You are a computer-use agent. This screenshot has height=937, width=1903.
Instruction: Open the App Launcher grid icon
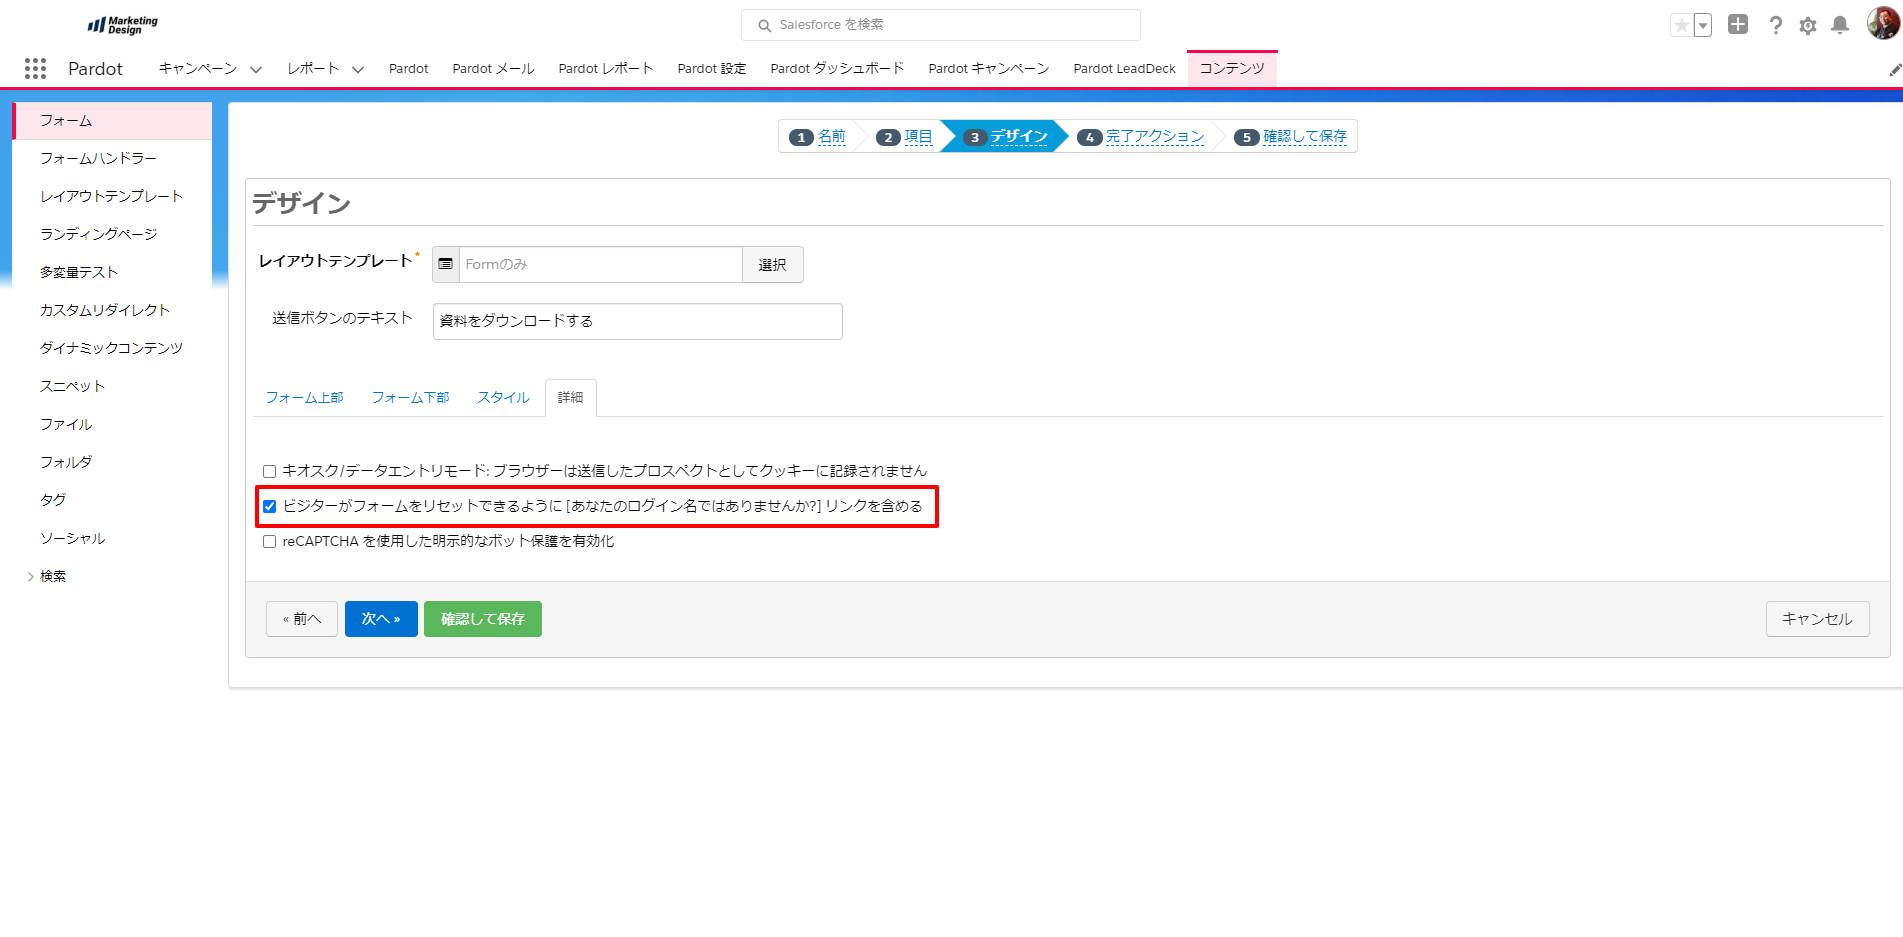(x=36, y=68)
